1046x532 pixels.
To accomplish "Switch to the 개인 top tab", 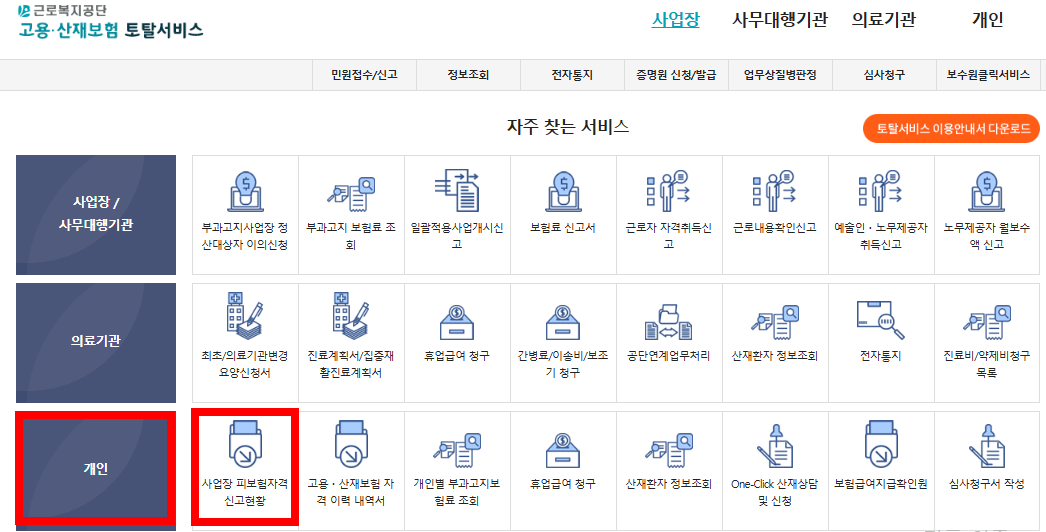I will pos(988,19).
